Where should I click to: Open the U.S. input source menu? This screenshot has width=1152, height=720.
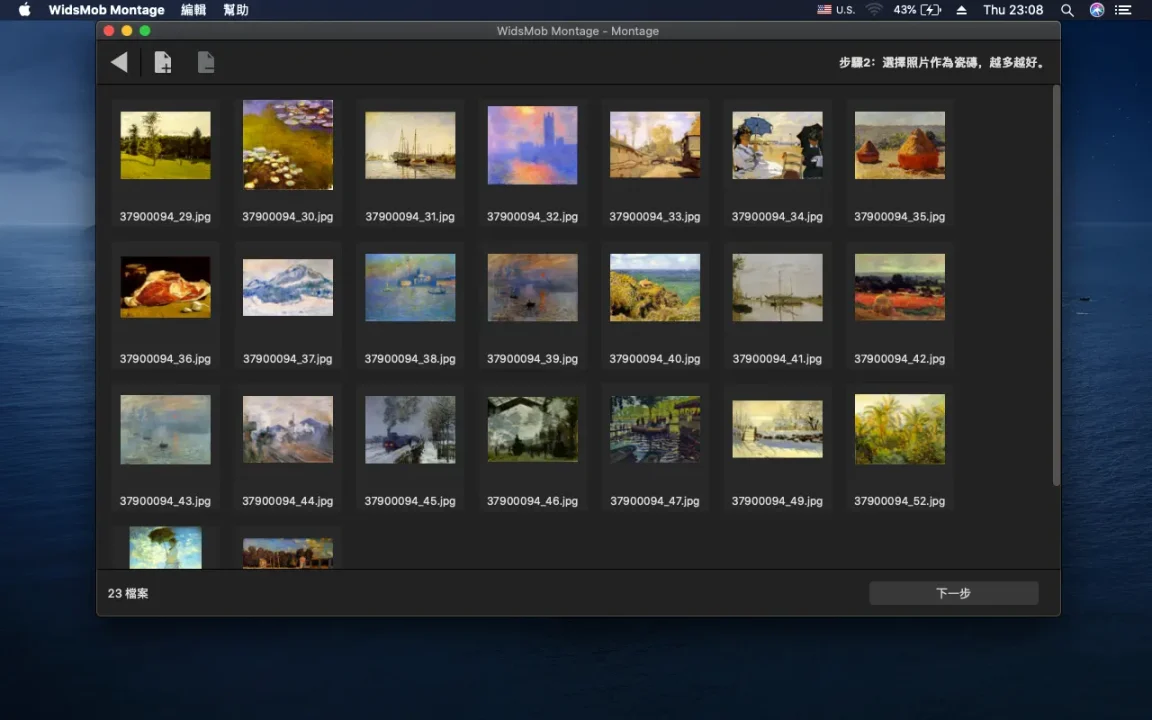pos(836,10)
